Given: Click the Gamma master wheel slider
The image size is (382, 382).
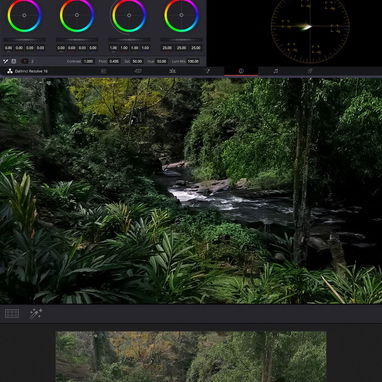Looking at the screenshot, I should 77,40.
